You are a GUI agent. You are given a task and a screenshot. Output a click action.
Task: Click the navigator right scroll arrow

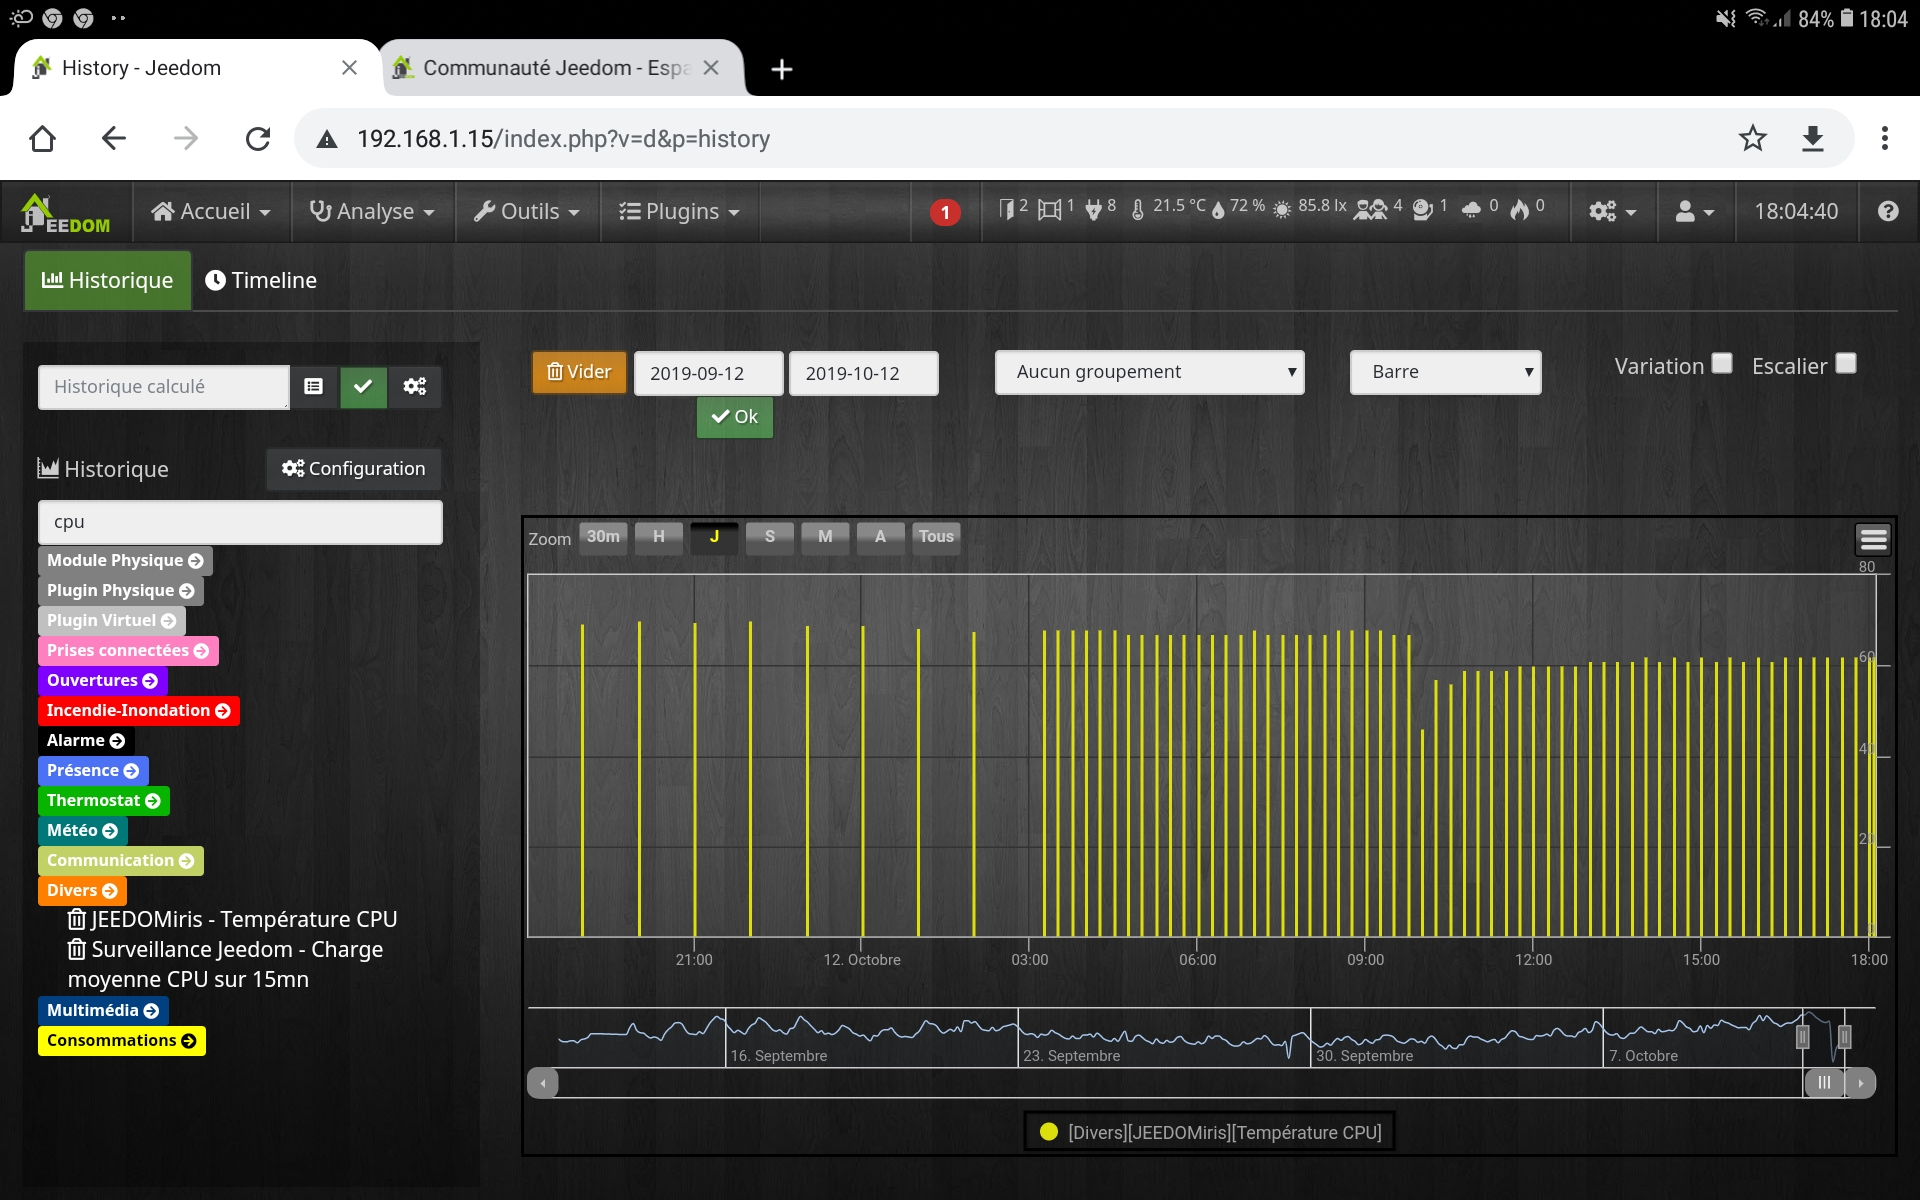(x=1860, y=1082)
